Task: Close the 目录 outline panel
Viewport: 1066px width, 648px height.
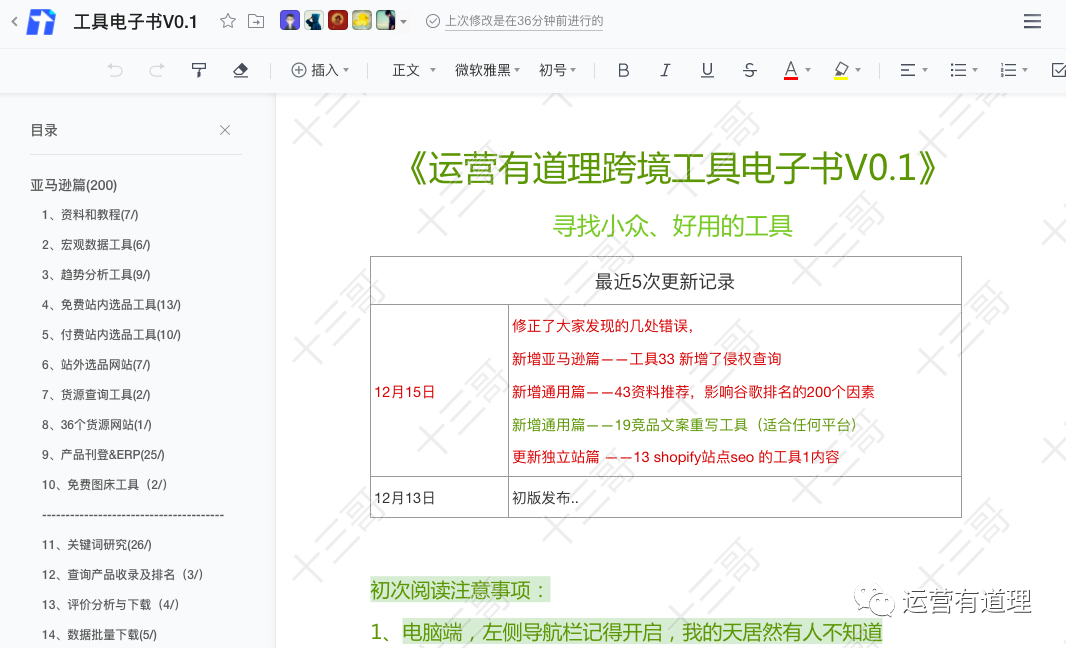Action: pyautogui.click(x=225, y=130)
